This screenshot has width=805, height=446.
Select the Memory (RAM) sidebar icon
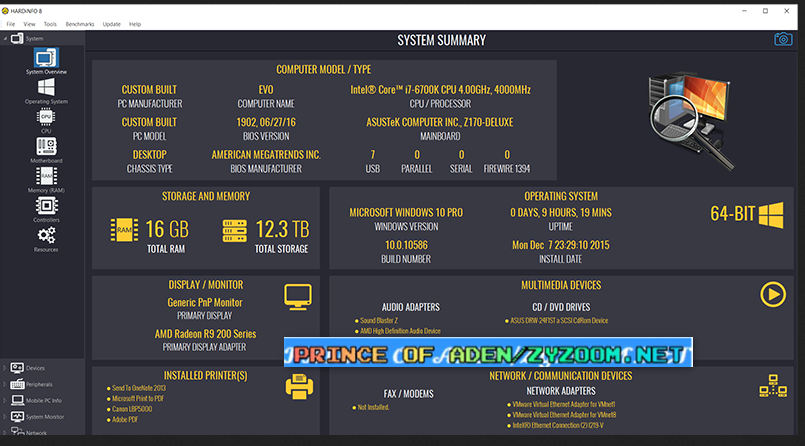46,176
